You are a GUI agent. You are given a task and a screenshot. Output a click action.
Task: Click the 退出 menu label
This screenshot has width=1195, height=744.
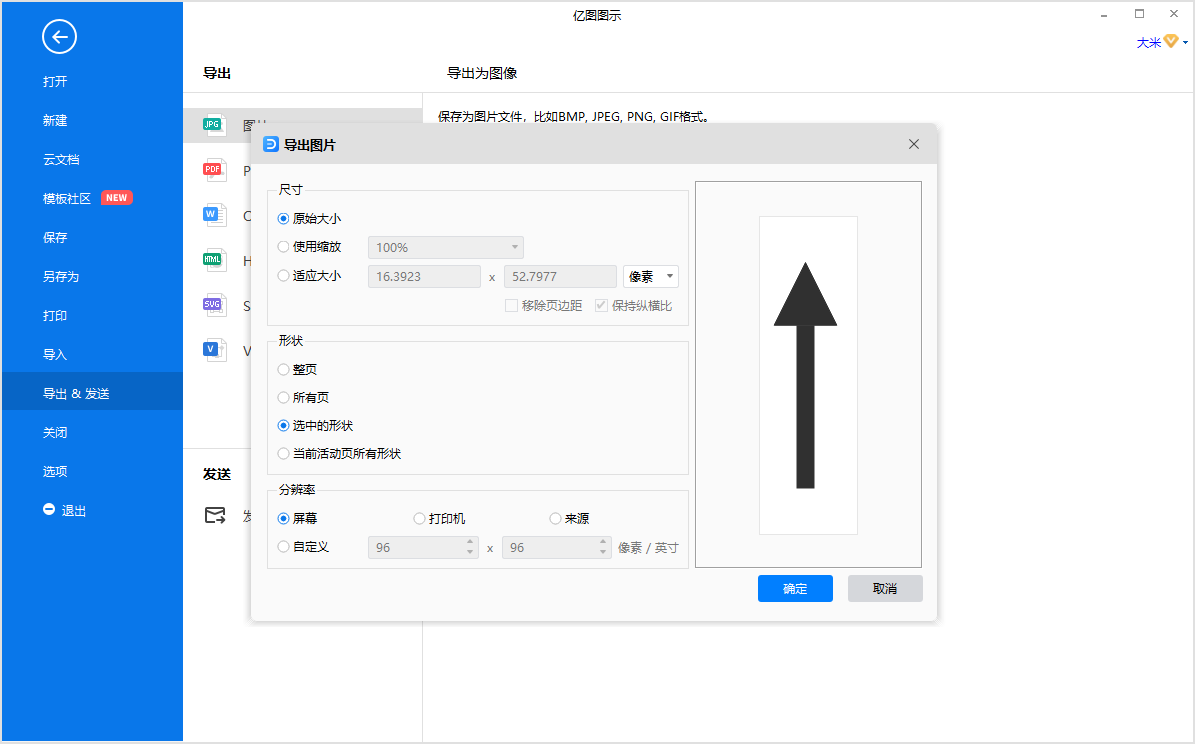click(74, 511)
